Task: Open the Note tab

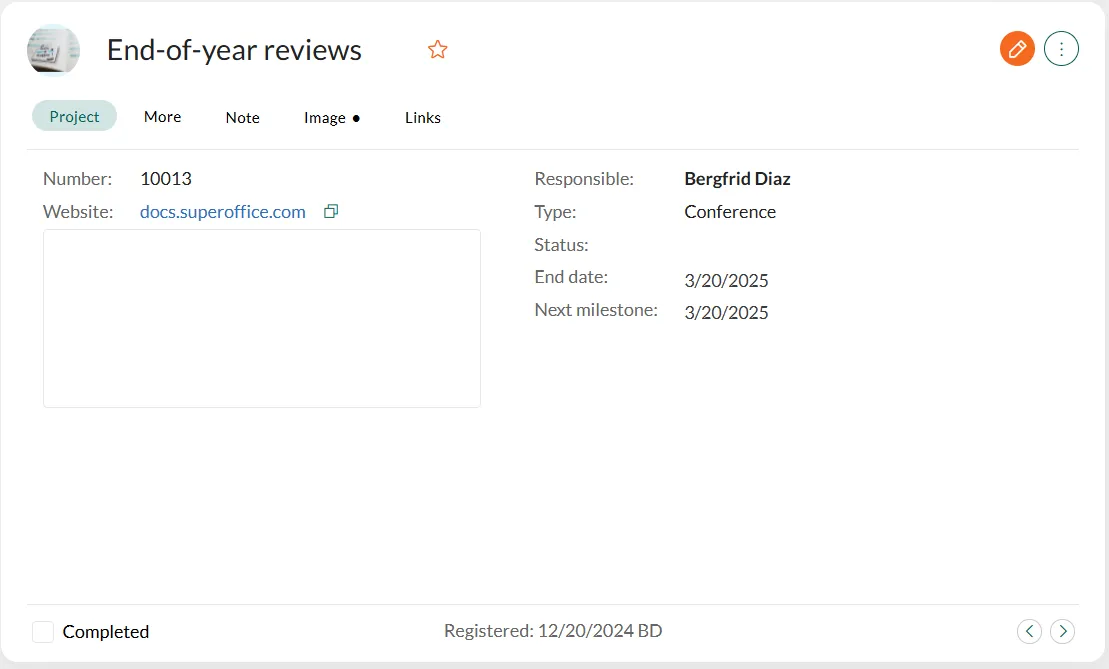Action: coord(242,117)
